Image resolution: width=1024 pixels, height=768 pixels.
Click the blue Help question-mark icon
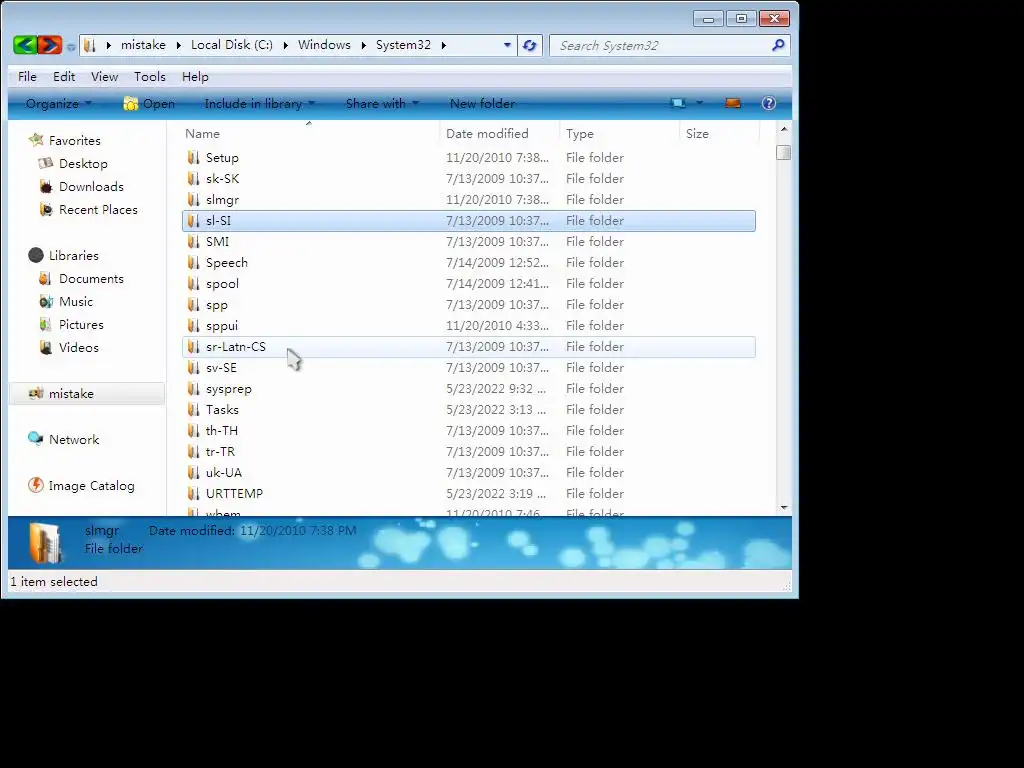pos(769,103)
